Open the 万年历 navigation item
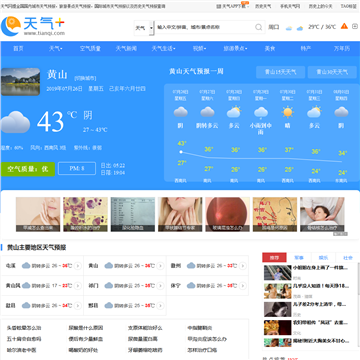Screen dimensions: 360x360 (342, 49)
